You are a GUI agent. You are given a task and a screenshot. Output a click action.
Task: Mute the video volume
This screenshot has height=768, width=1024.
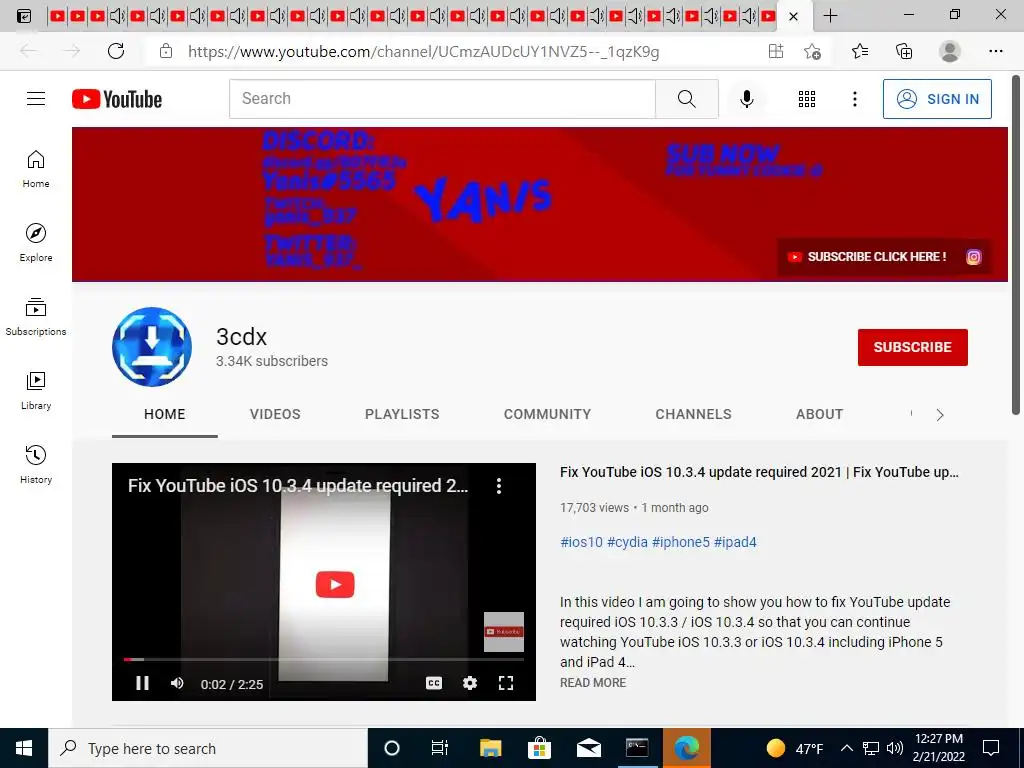[x=177, y=683]
